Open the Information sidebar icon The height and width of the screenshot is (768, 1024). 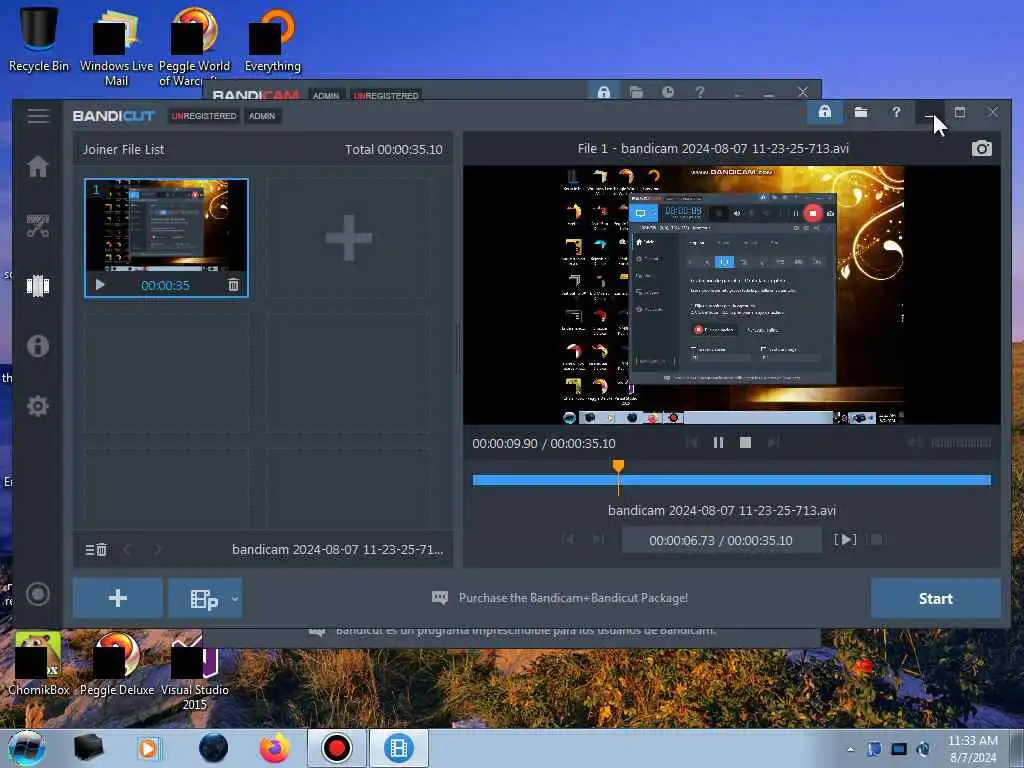38,345
